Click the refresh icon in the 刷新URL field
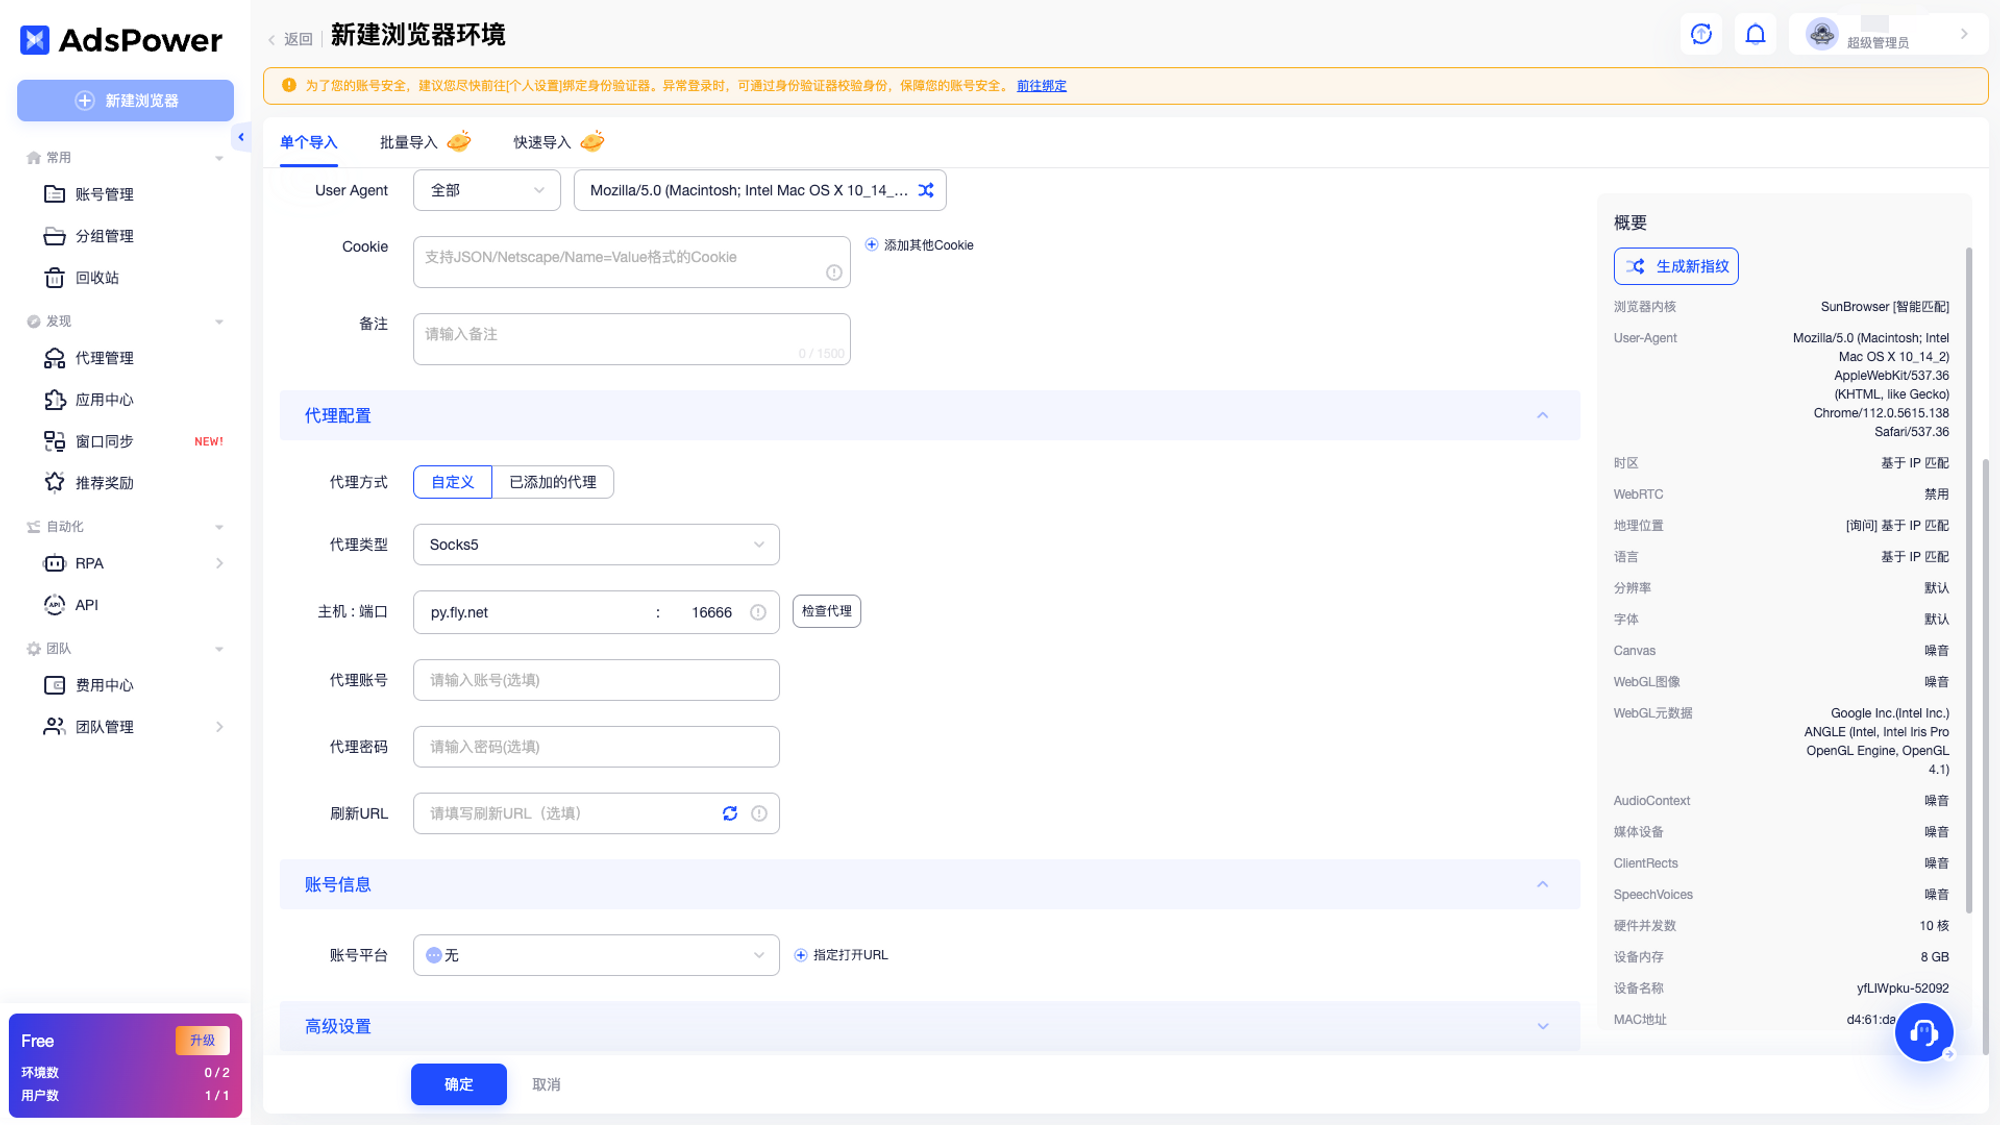Screen dimensions: 2000x1125 click(x=729, y=813)
